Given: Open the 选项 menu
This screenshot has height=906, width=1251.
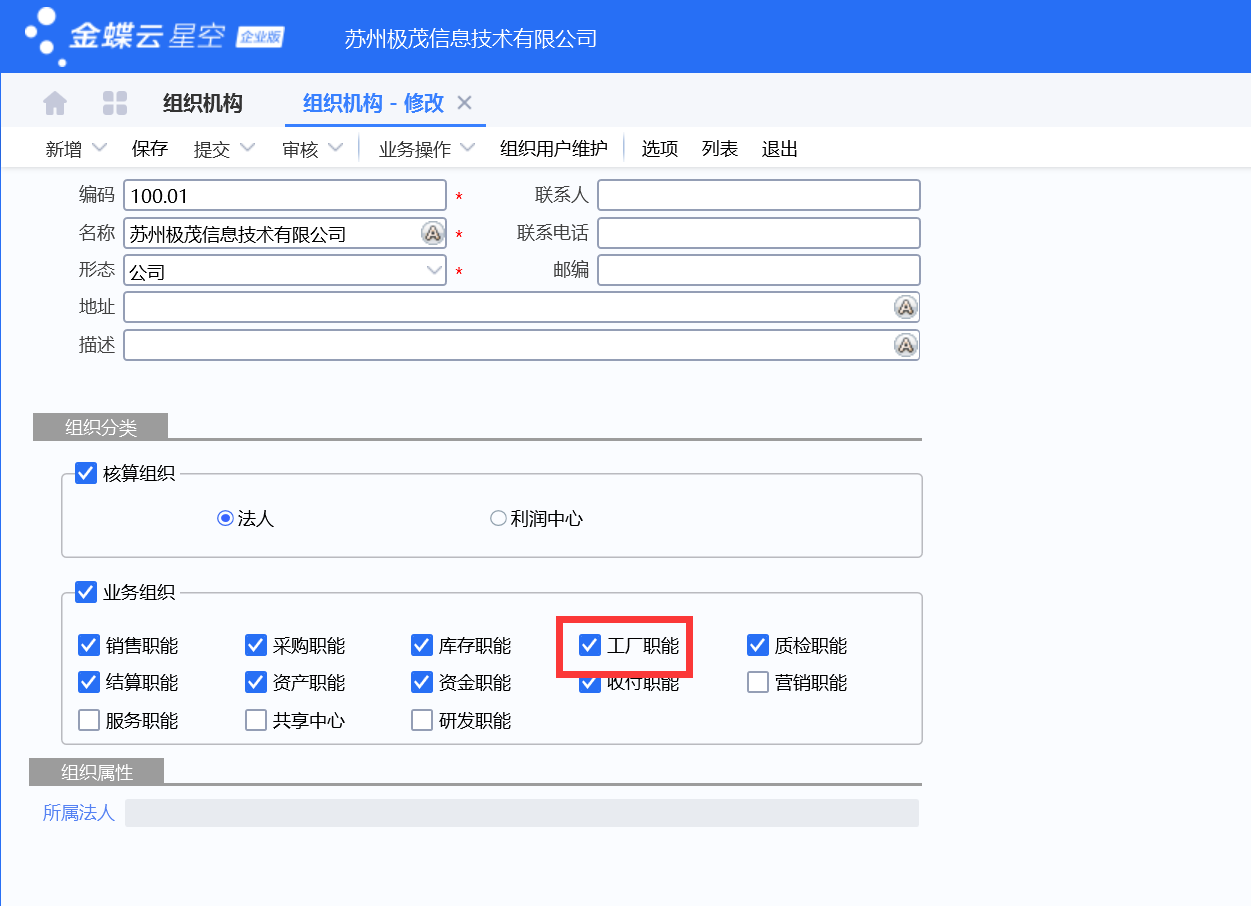Looking at the screenshot, I should 660,149.
